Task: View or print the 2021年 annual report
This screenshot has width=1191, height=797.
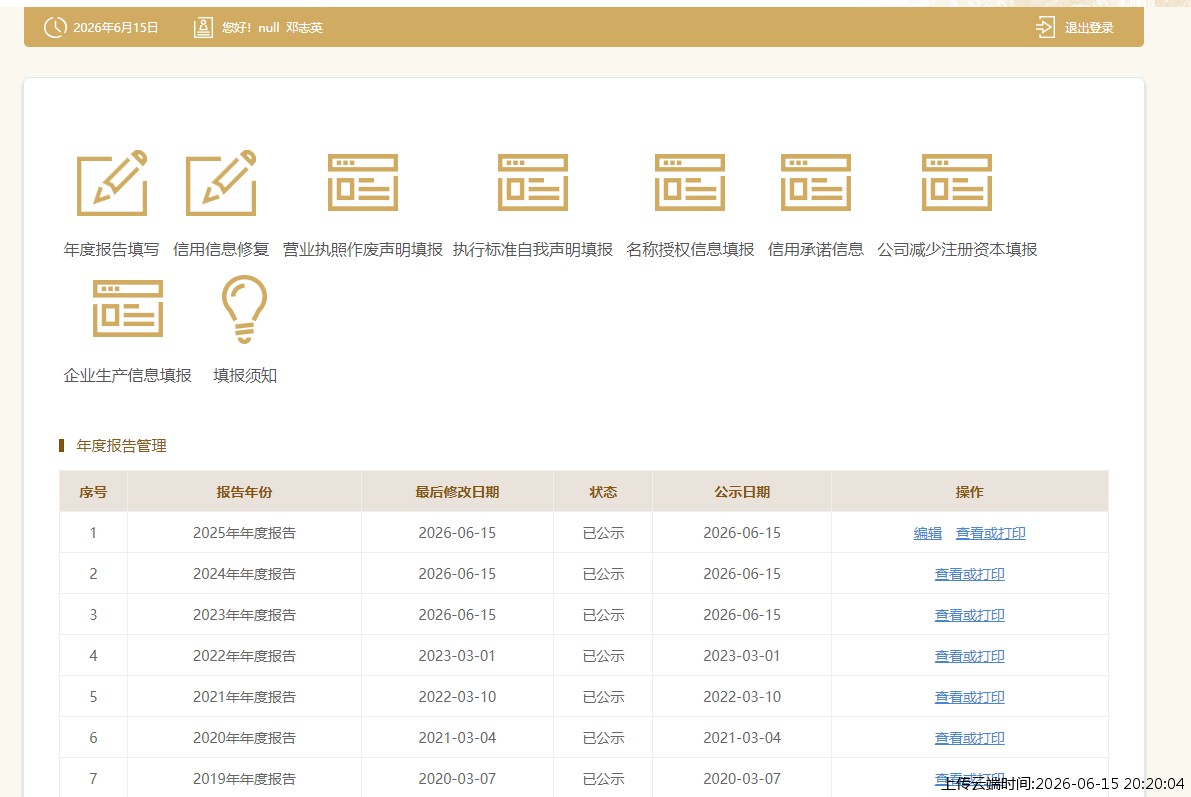Action: tap(969, 697)
